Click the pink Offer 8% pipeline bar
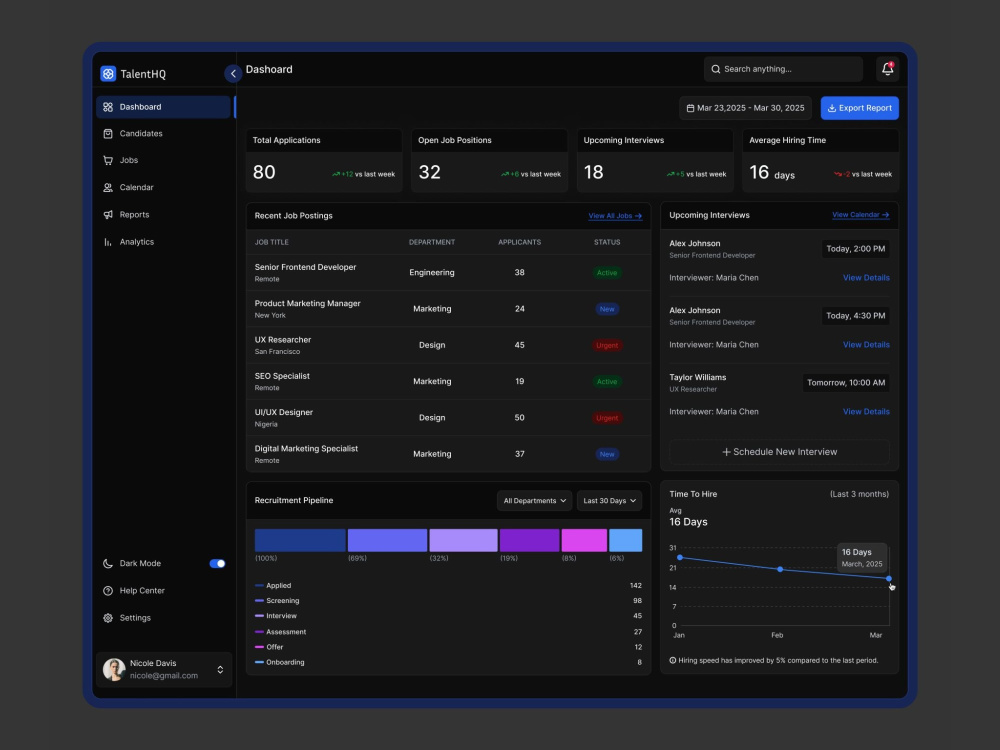 tap(584, 541)
